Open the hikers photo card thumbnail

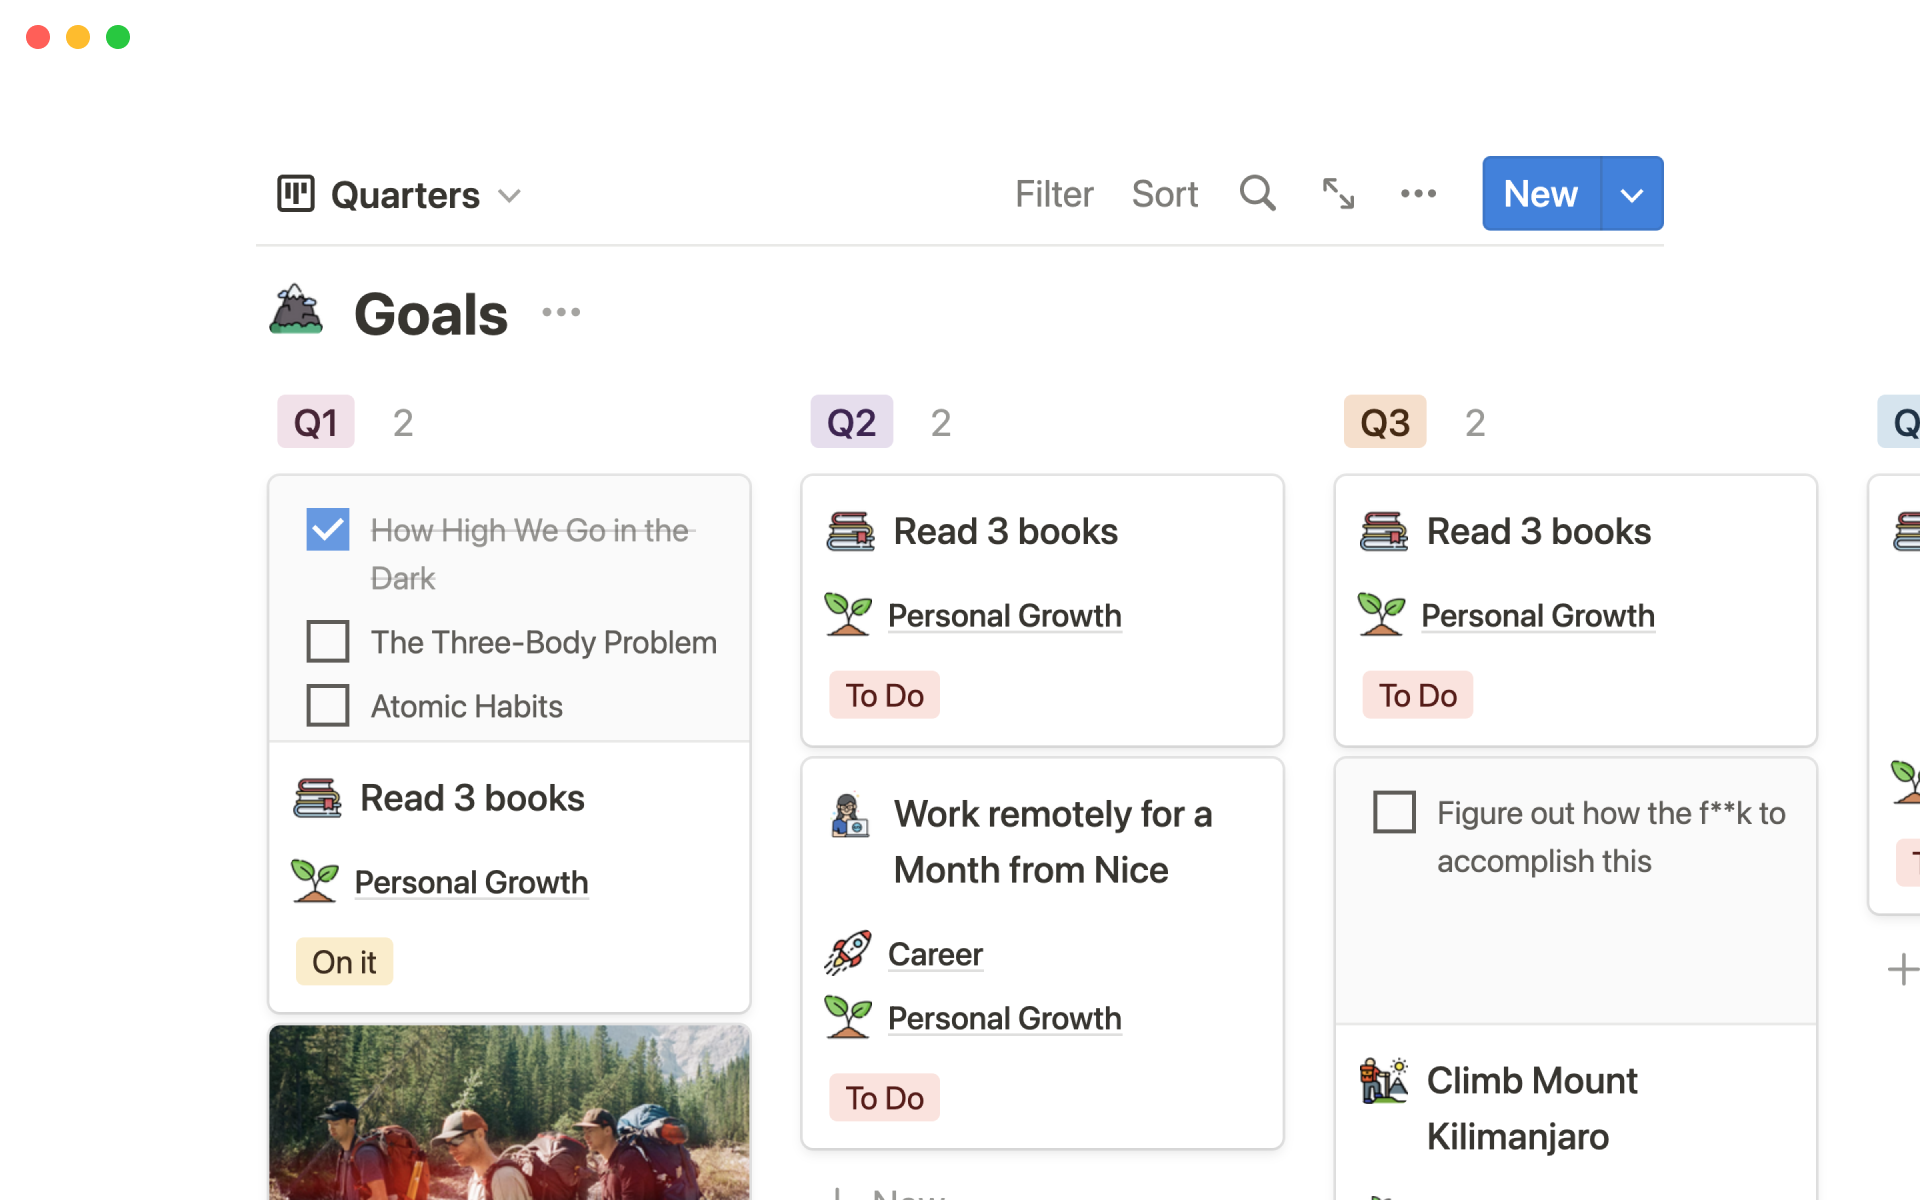tap(509, 1112)
